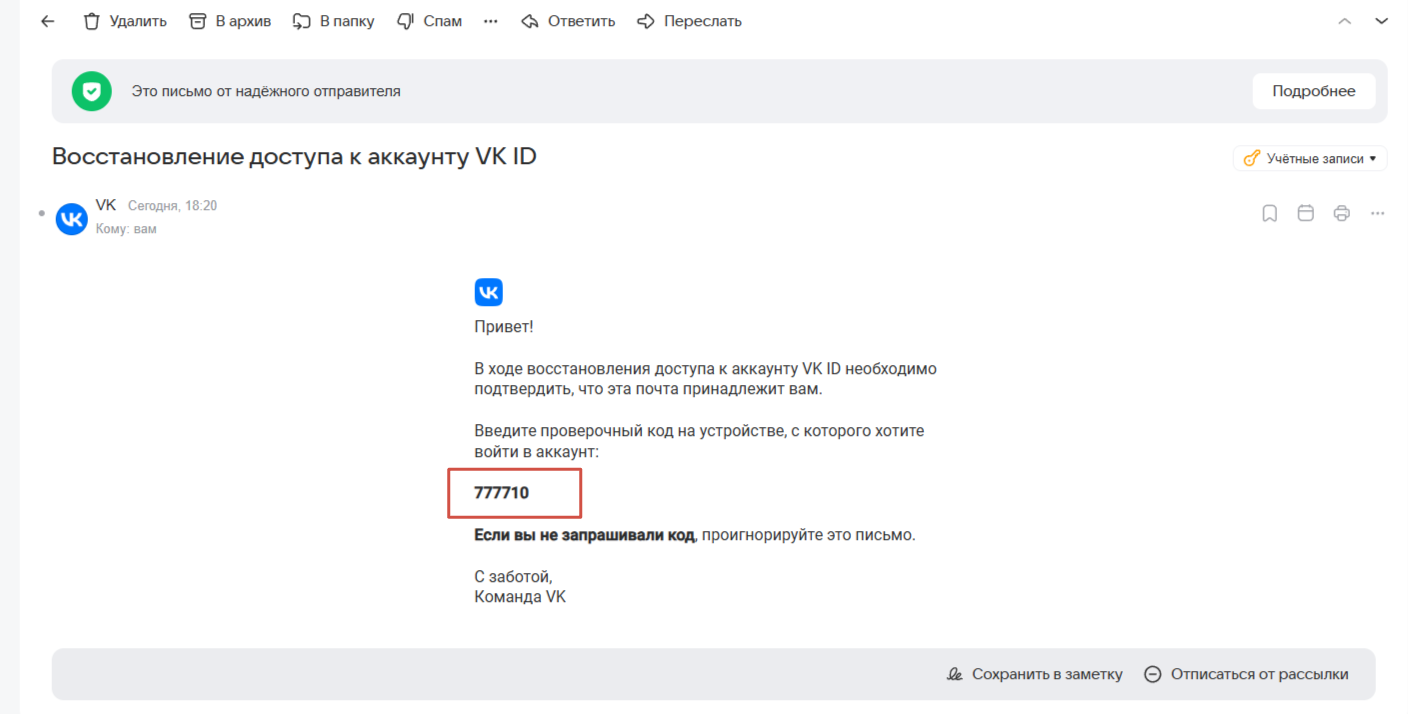
Task: Save email via Сохранить в заметку
Action: [1035, 674]
